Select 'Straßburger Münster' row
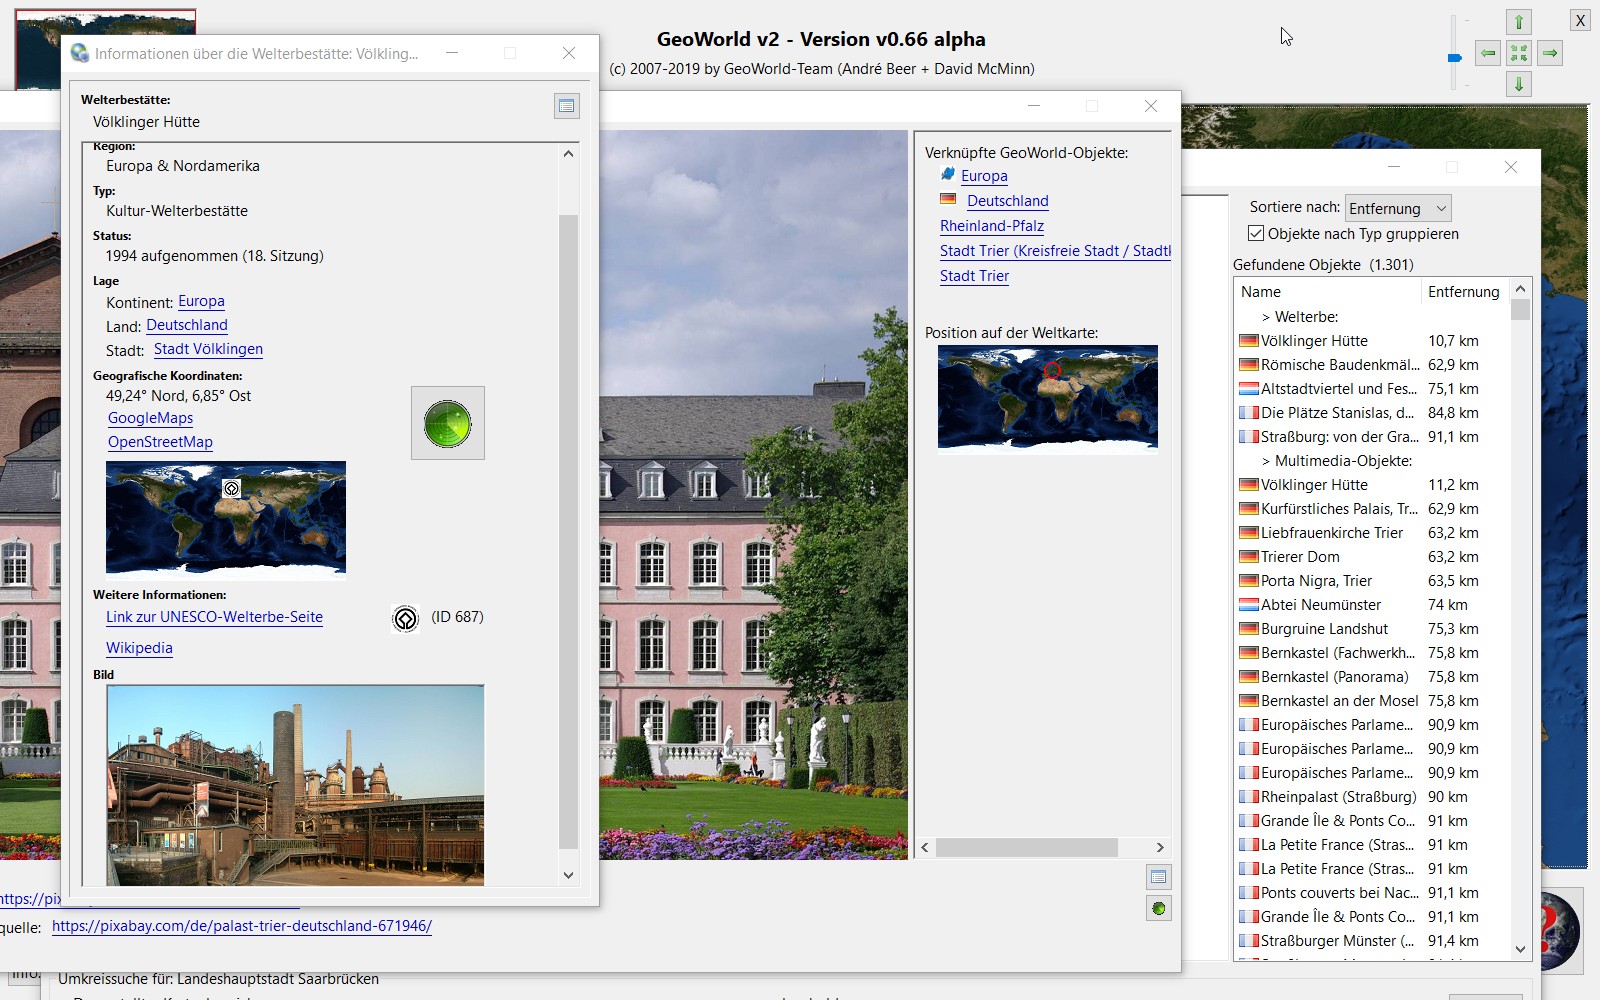Screen dimensions: 1600x1000 pos(1372,941)
